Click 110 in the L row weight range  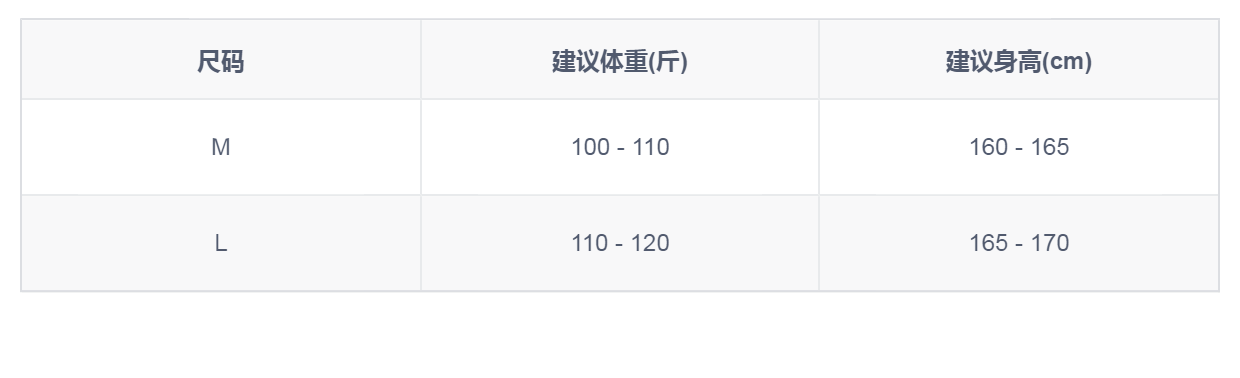point(590,243)
